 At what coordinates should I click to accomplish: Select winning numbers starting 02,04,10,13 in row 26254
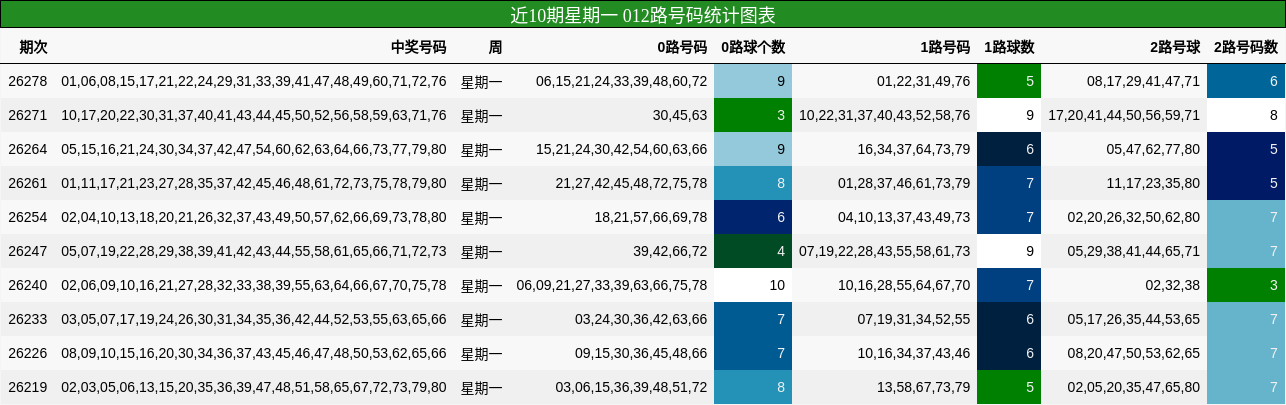pos(254,217)
